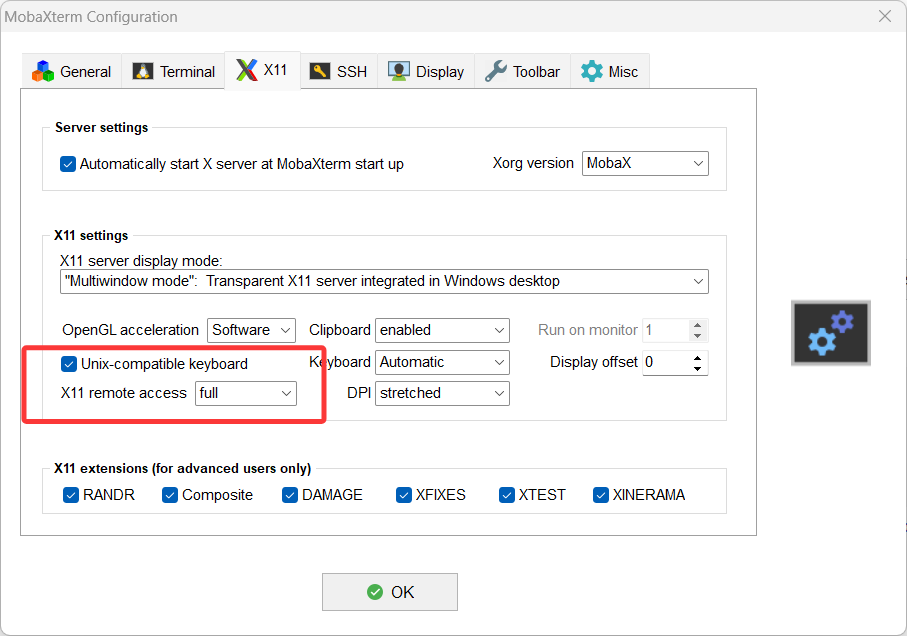Decrease the Display offset value
This screenshot has width=907, height=636.
698,368
